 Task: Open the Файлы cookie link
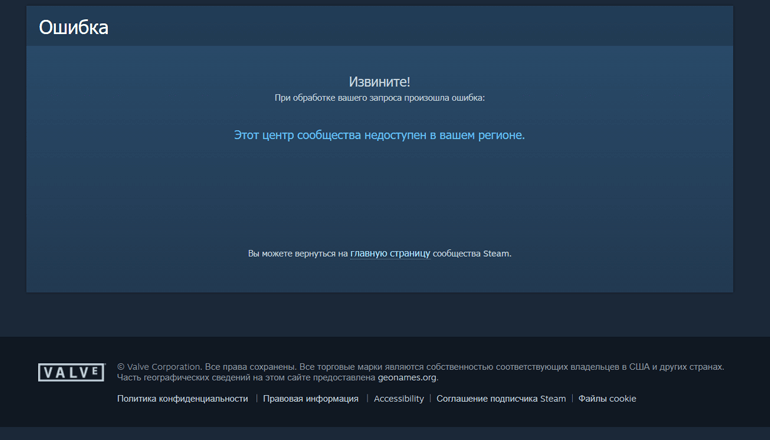coord(607,399)
